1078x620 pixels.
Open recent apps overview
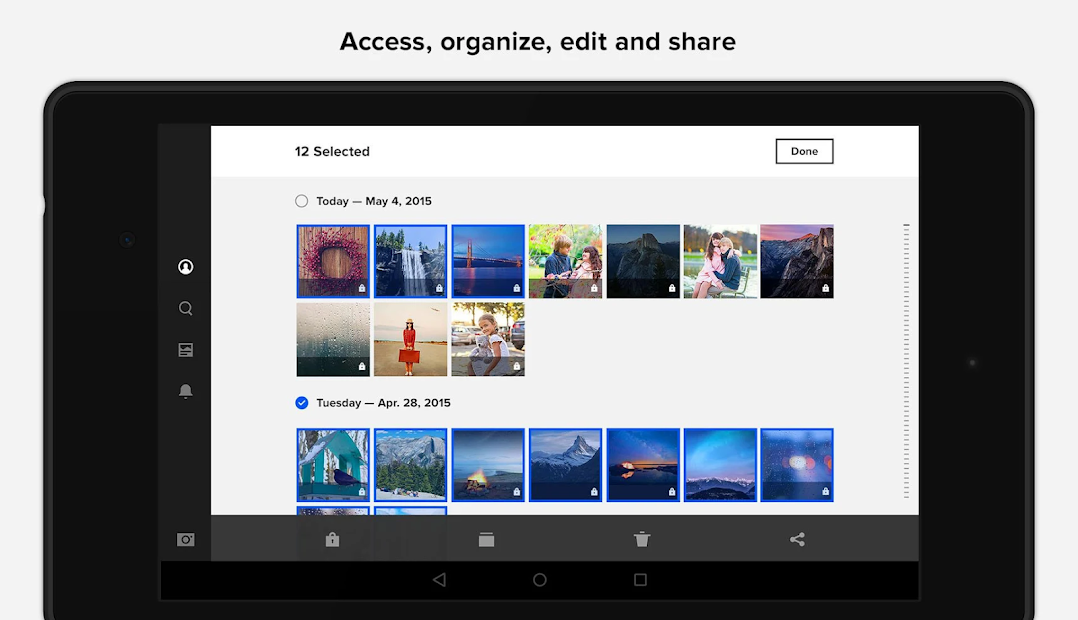[639, 578]
